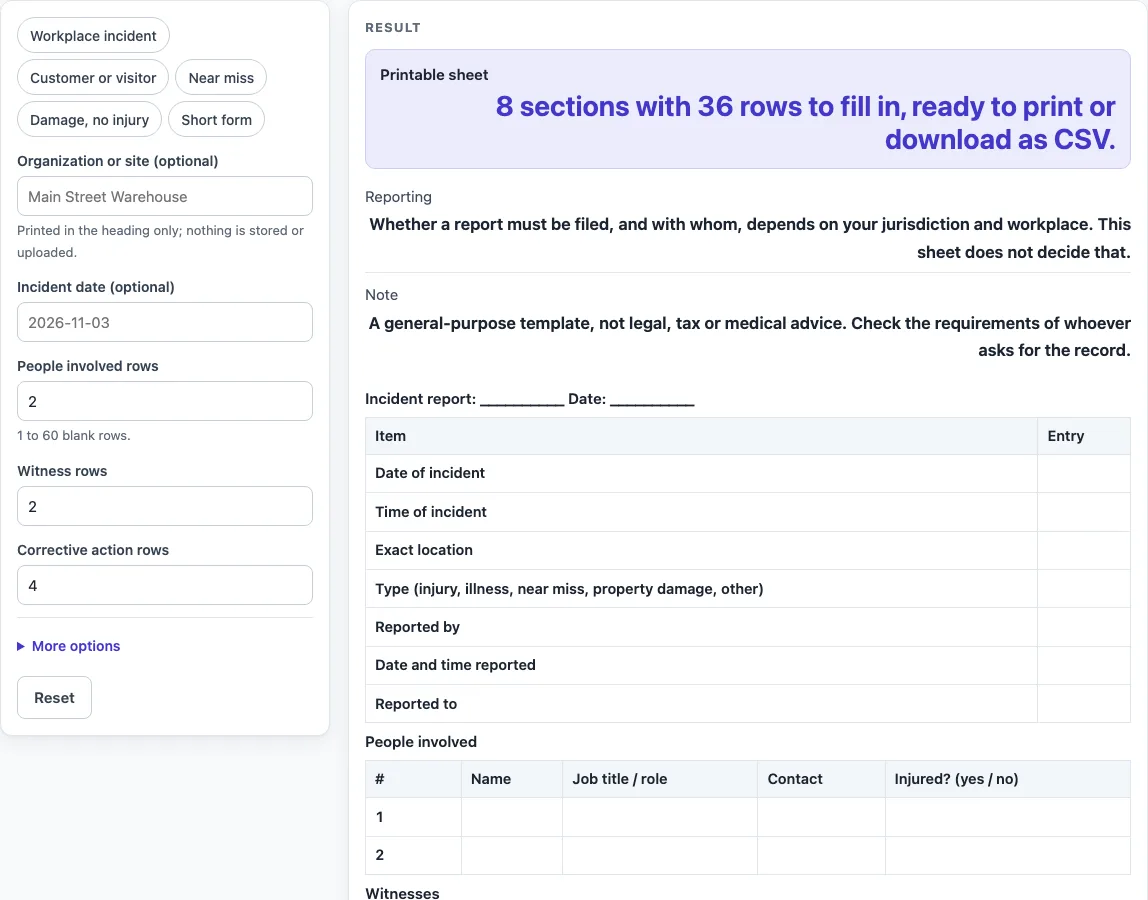Click the Injured? (yes / no) header
This screenshot has width=1148, height=900.
(1007, 779)
